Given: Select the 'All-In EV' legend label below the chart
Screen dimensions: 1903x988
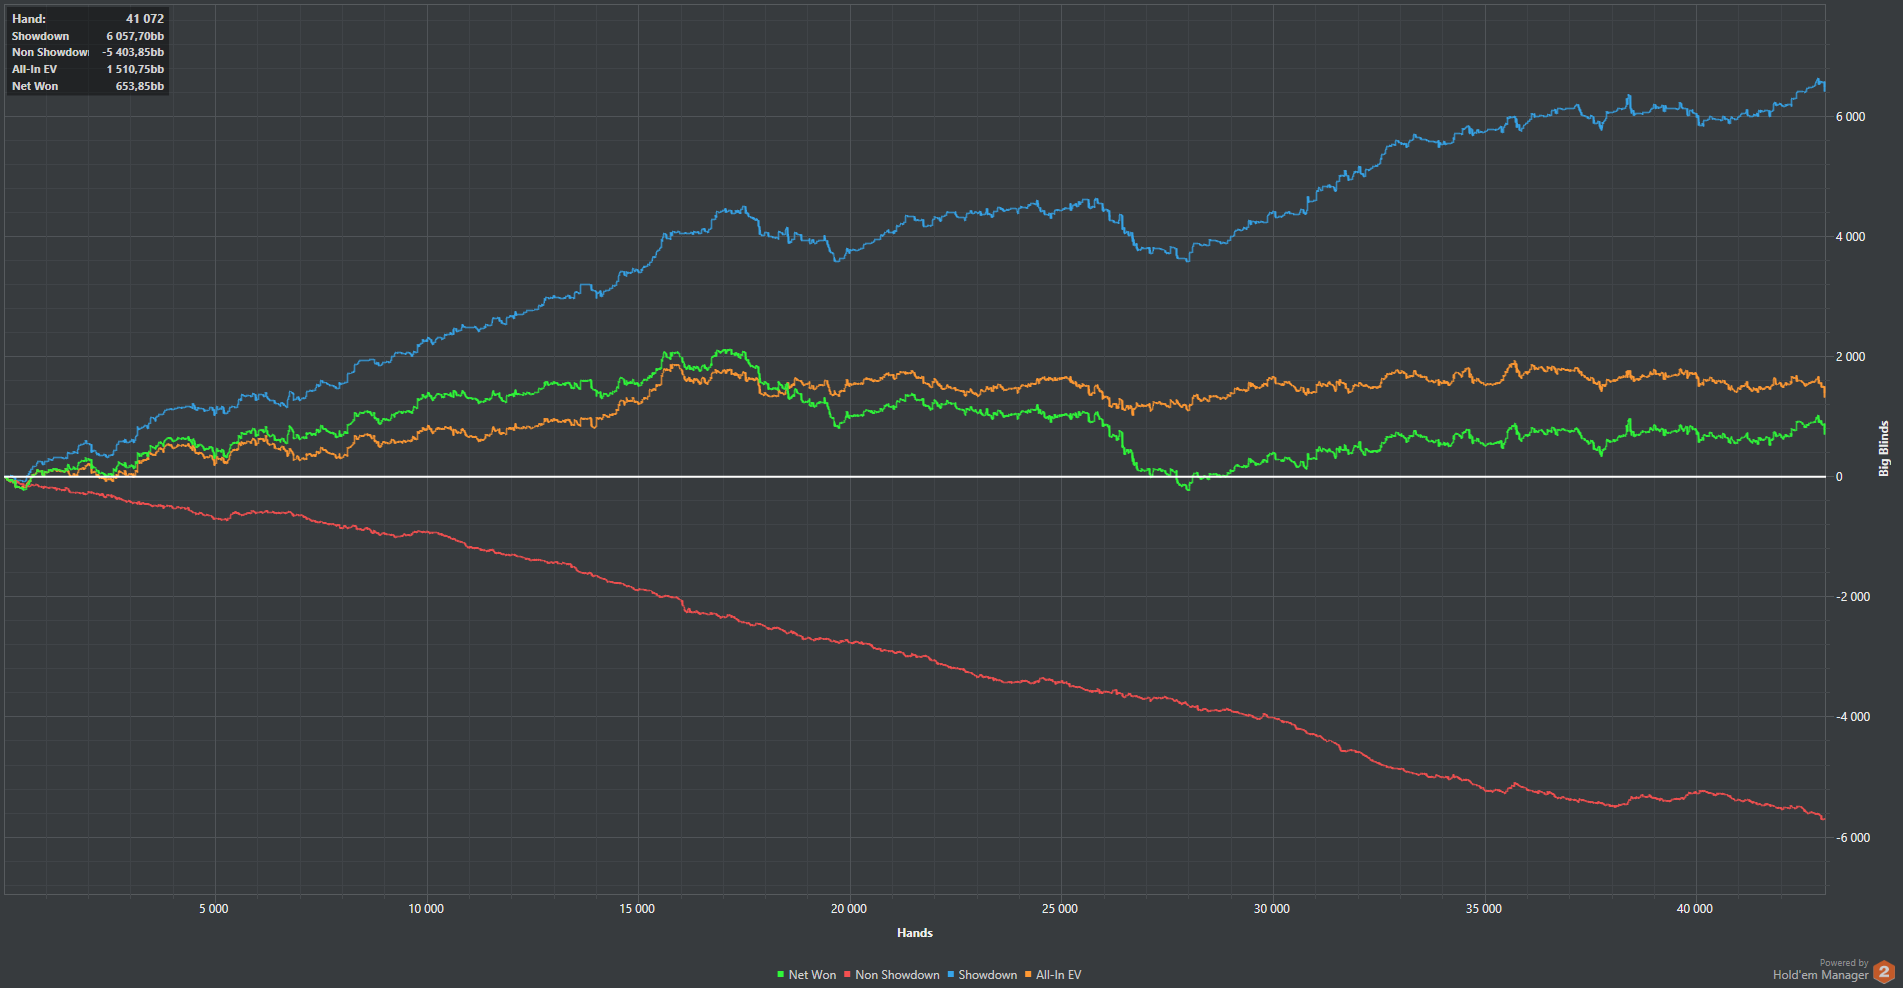Looking at the screenshot, I should pyautogui.click(x=1059, y=975).
